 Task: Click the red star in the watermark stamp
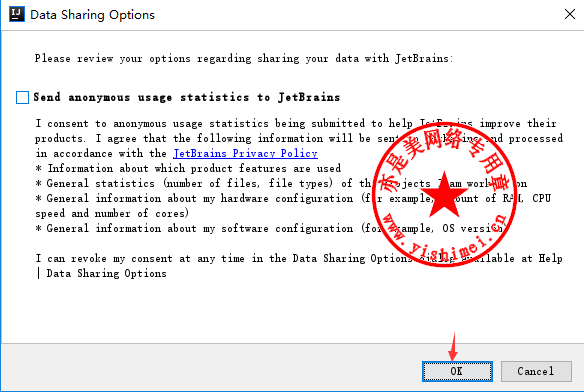point(444,195)
